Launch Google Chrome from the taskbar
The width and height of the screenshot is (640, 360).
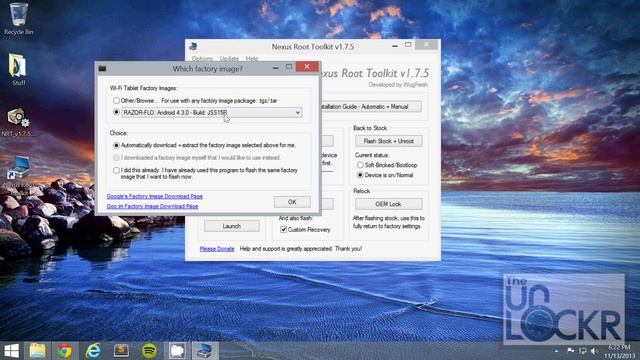pos(64,351)
